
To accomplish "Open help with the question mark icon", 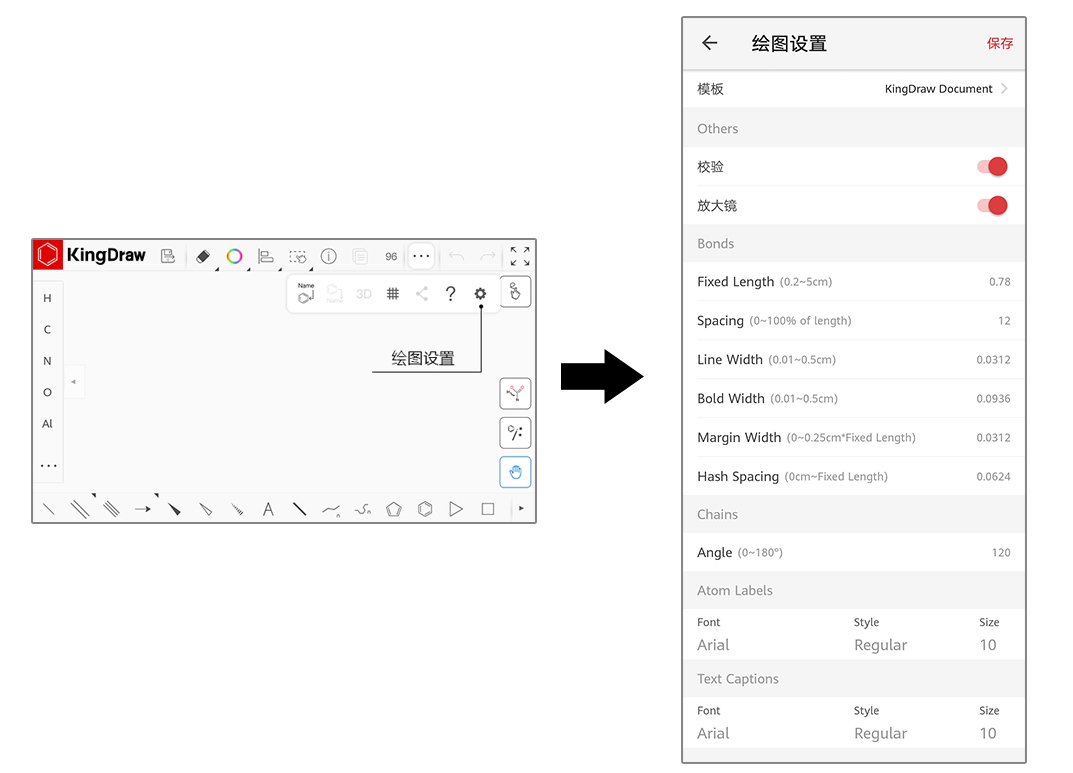I will 450,294.
